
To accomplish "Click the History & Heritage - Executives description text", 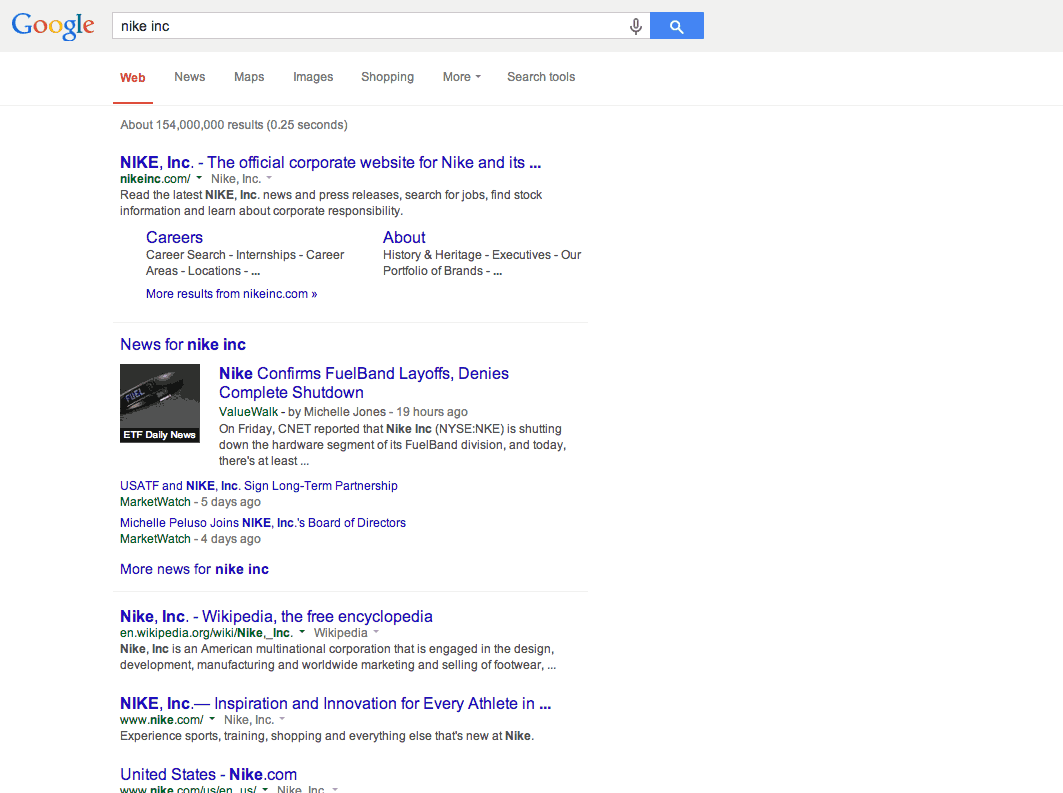I will pos(482,263).
